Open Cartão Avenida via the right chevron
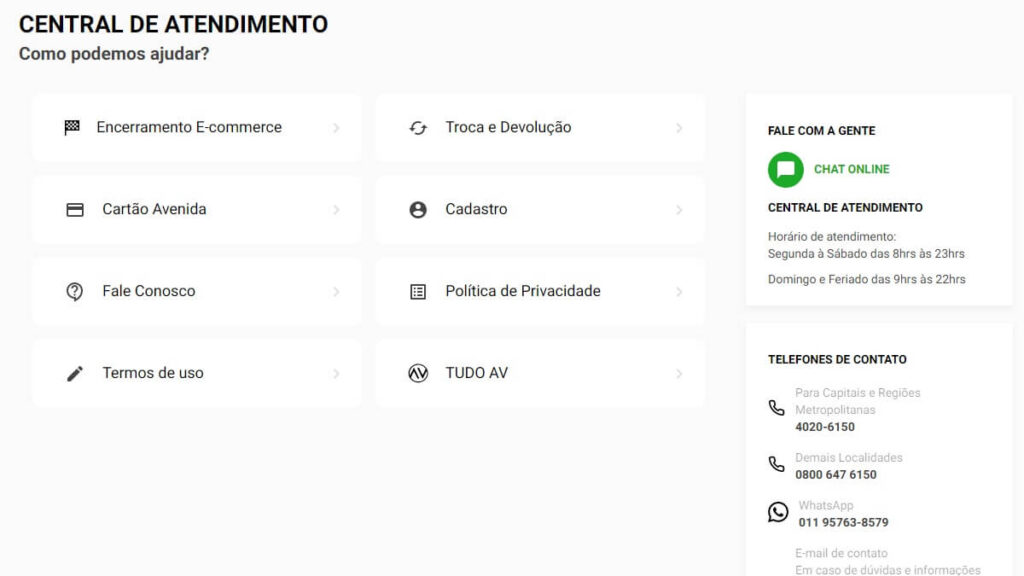1024x576 pixels. [336, 210]
